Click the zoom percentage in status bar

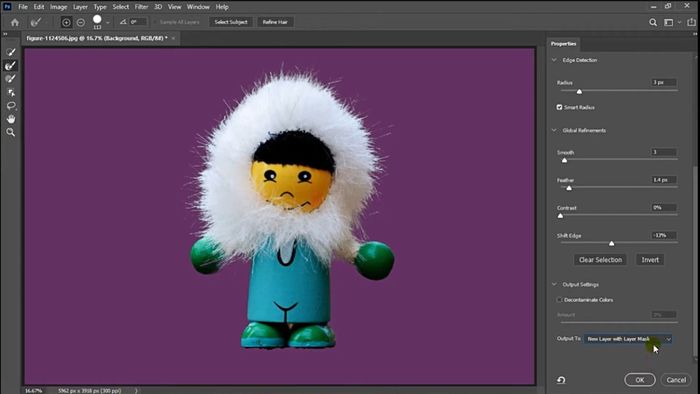point(33,390)
